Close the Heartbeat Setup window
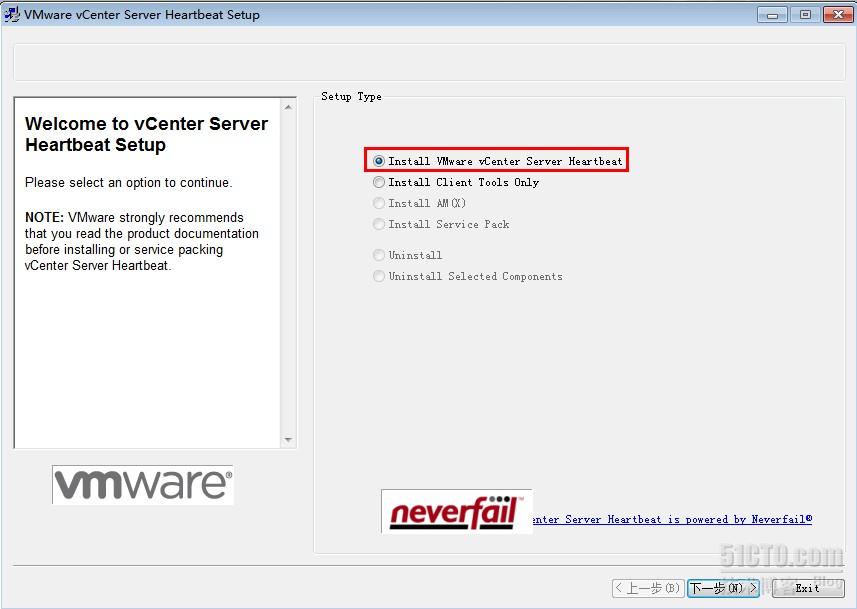The image size is (857, 609). click(838, 15)
